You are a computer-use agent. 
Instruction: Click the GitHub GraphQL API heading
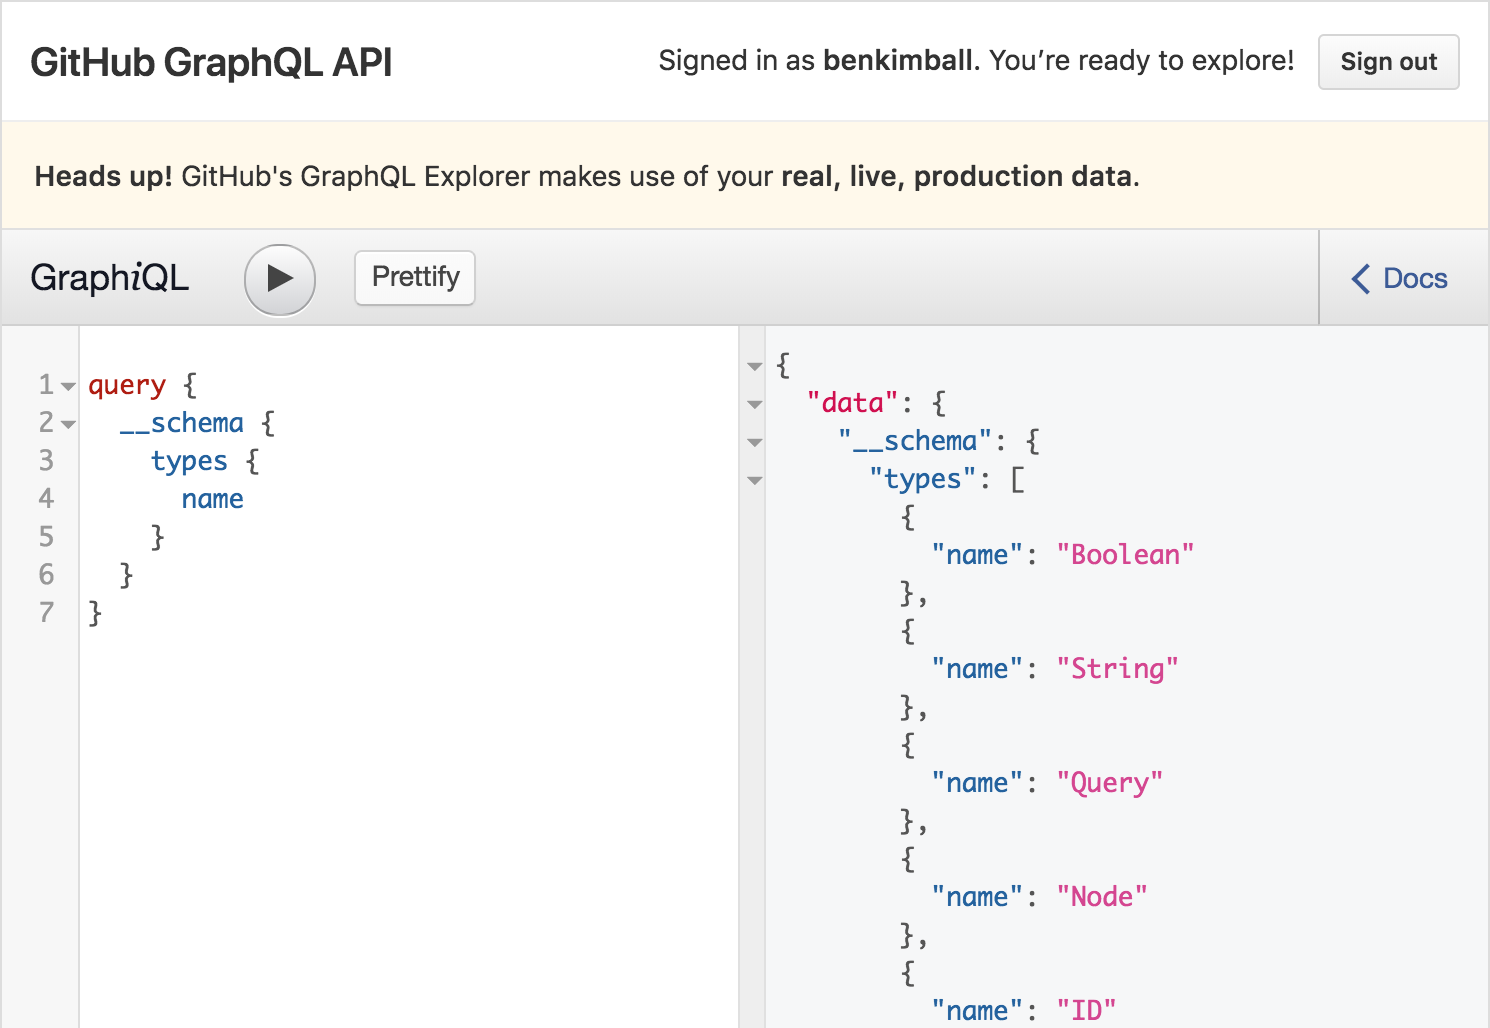tap(211, 62)
